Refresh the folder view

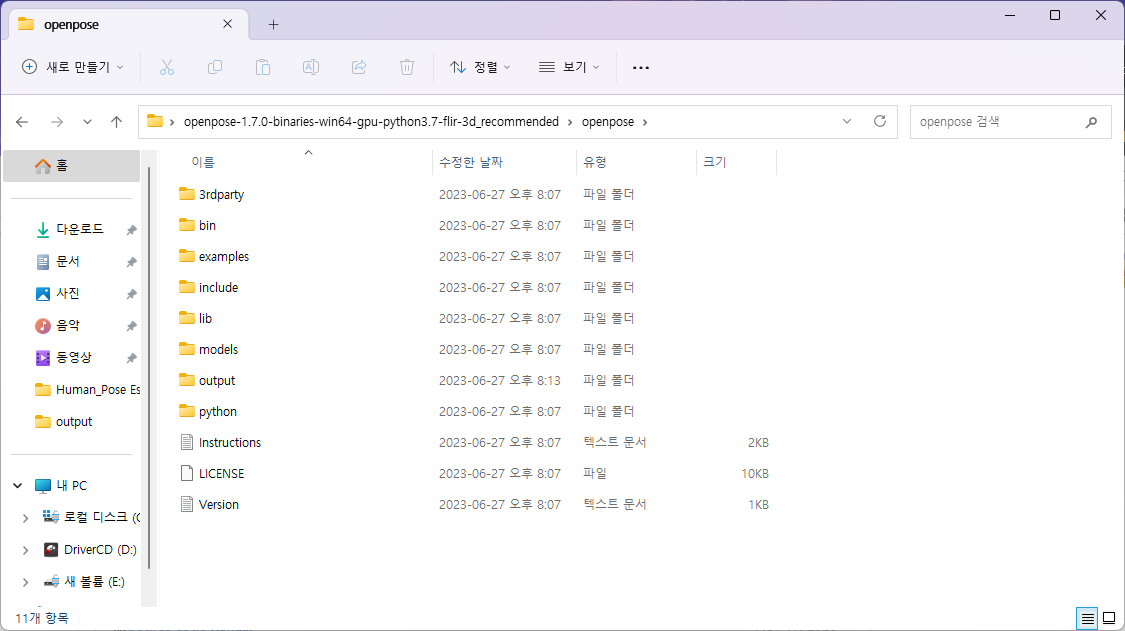click(880, 121)
